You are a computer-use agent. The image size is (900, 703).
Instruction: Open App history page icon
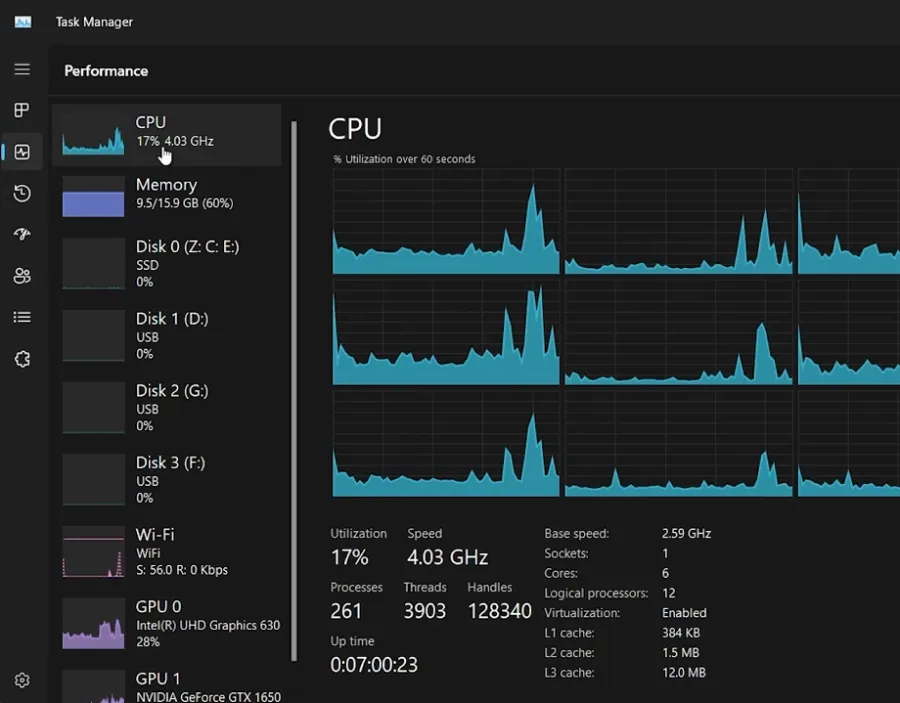click(22, 193)
